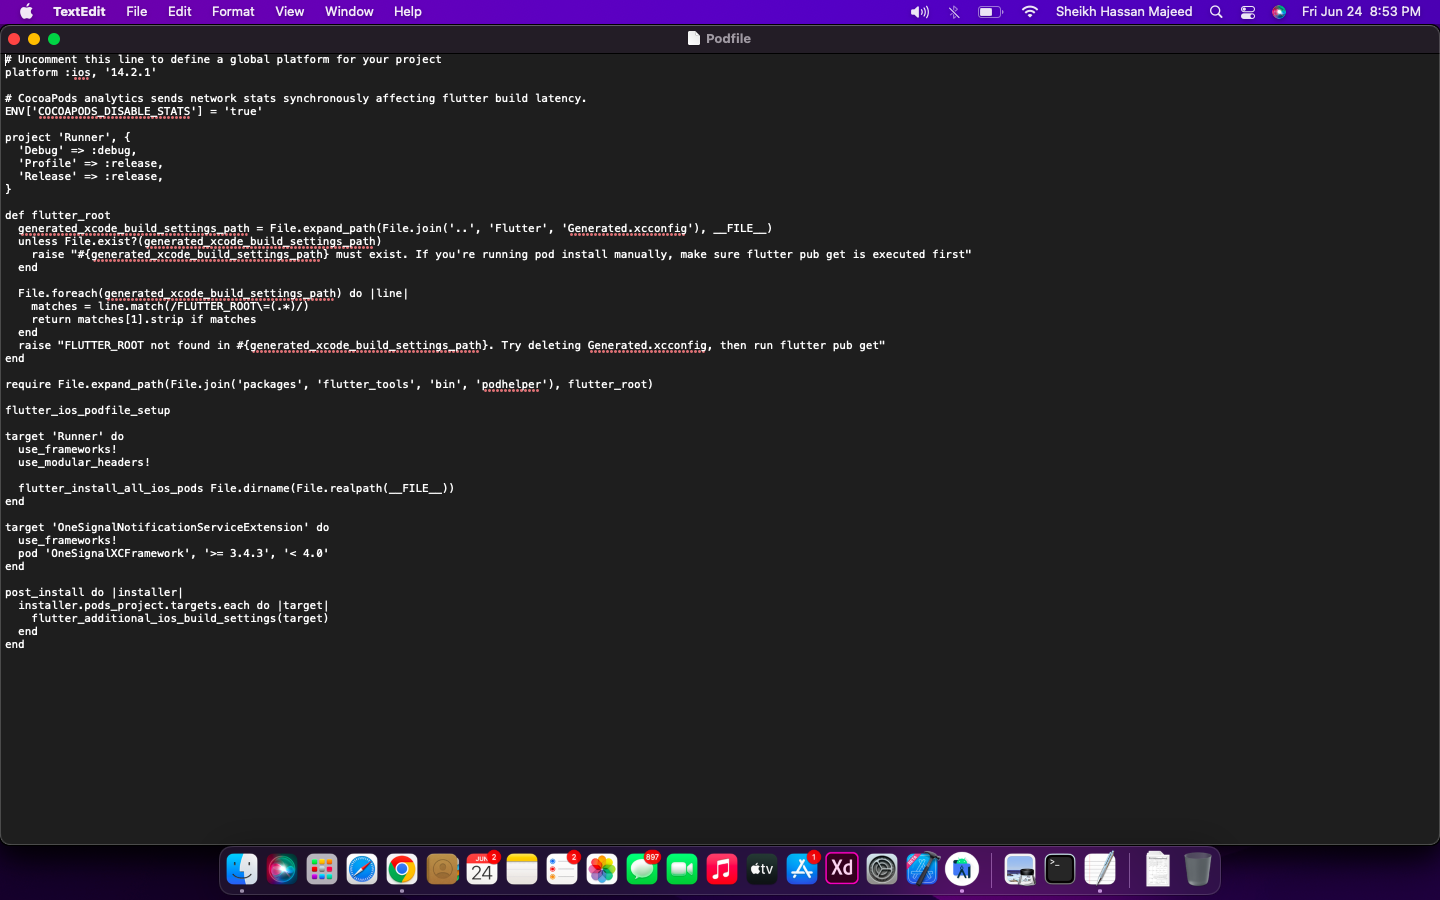
Task: Open the Edit menu in menu bar
Action: [x=180, y=11]
